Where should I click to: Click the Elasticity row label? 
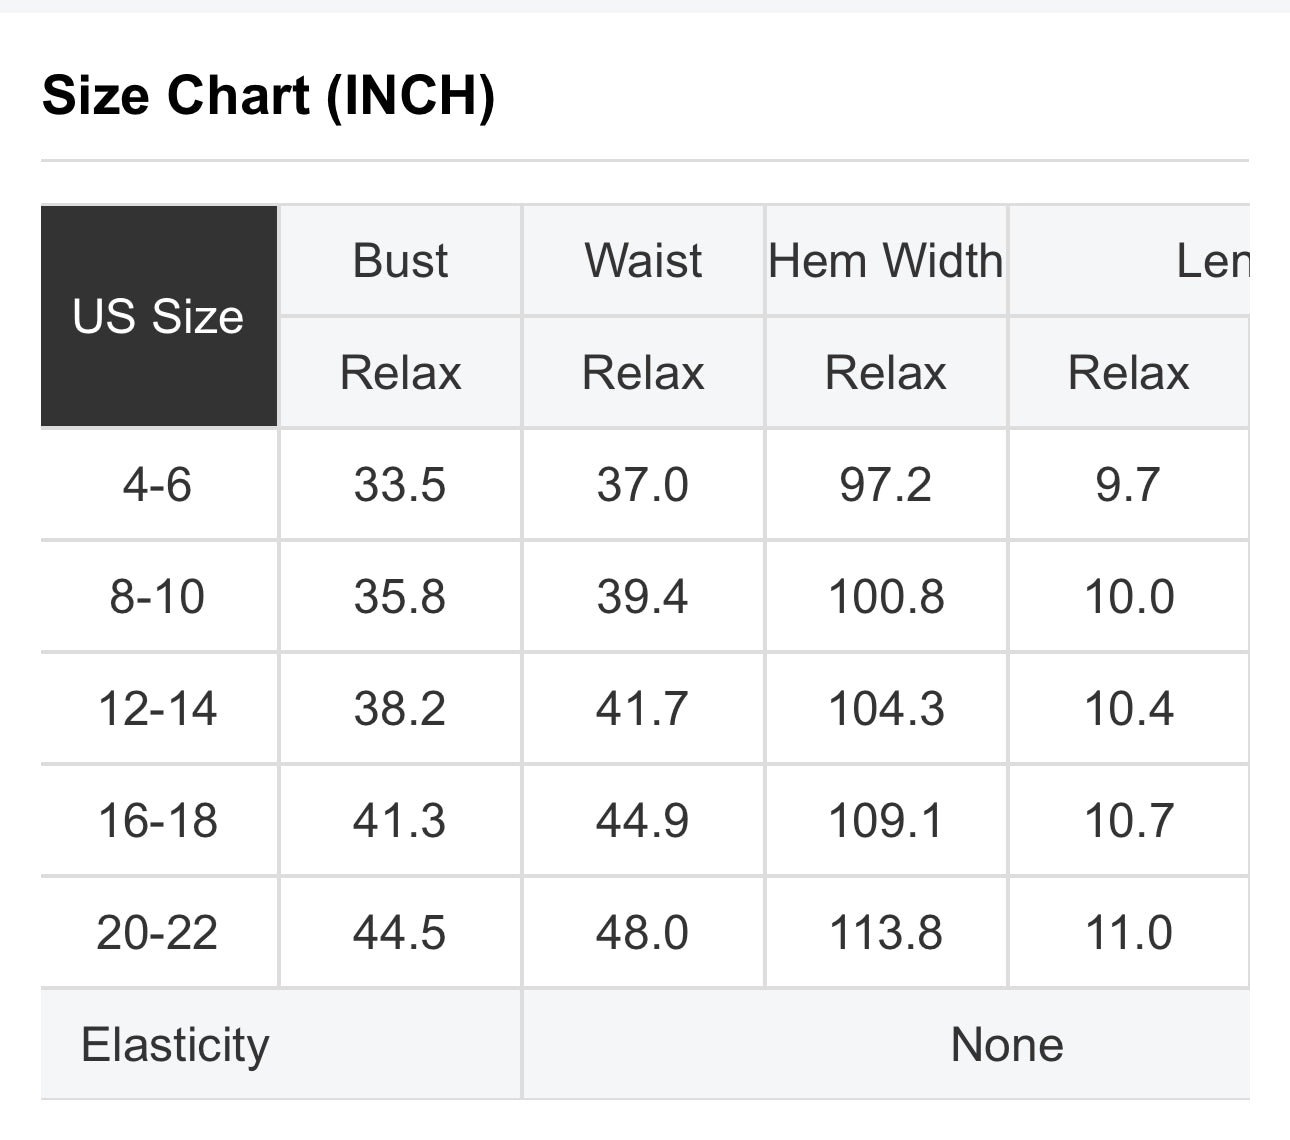pyautogui.click(x=175, y=1045)
